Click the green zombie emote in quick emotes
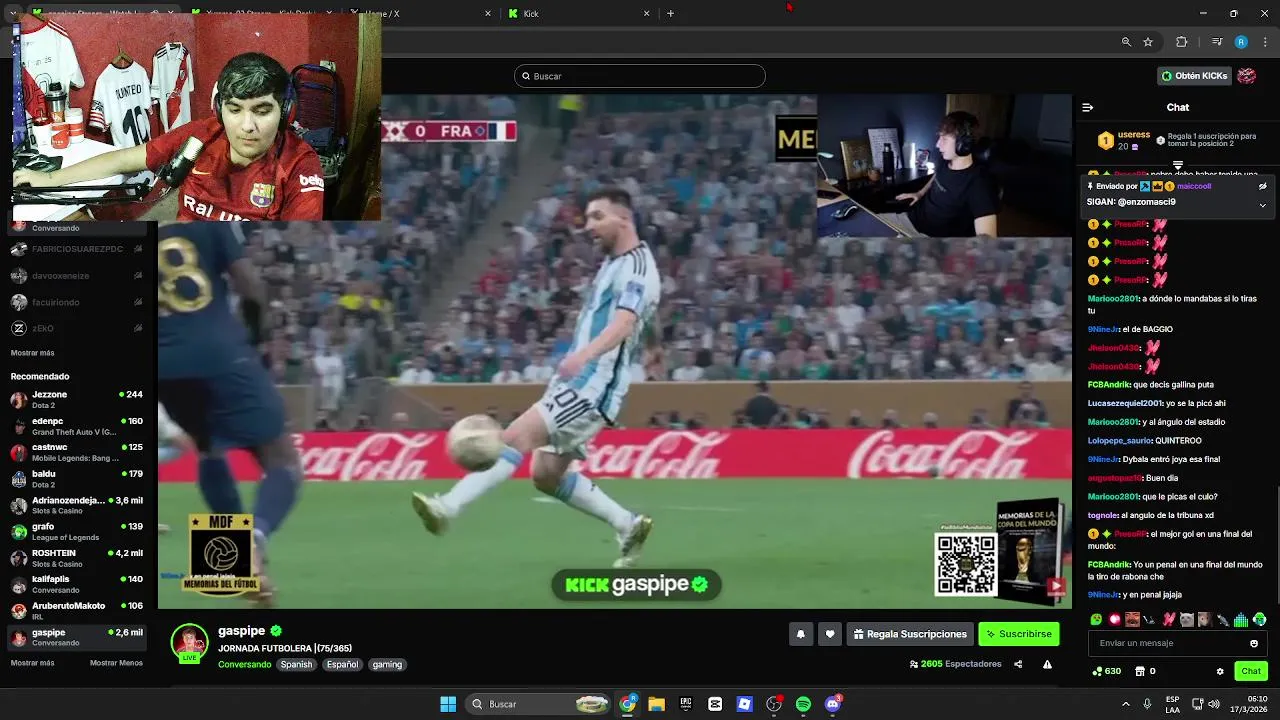 coord(1097,620)
